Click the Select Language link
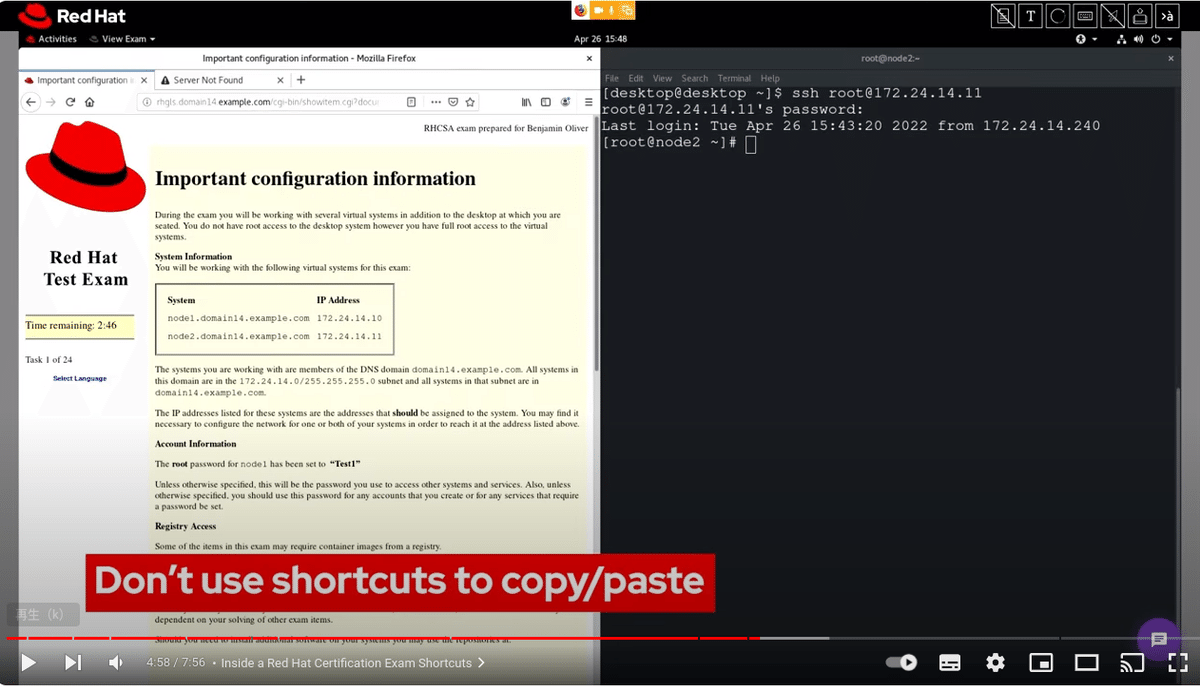1200x687 pixels. tap(79, 378)
